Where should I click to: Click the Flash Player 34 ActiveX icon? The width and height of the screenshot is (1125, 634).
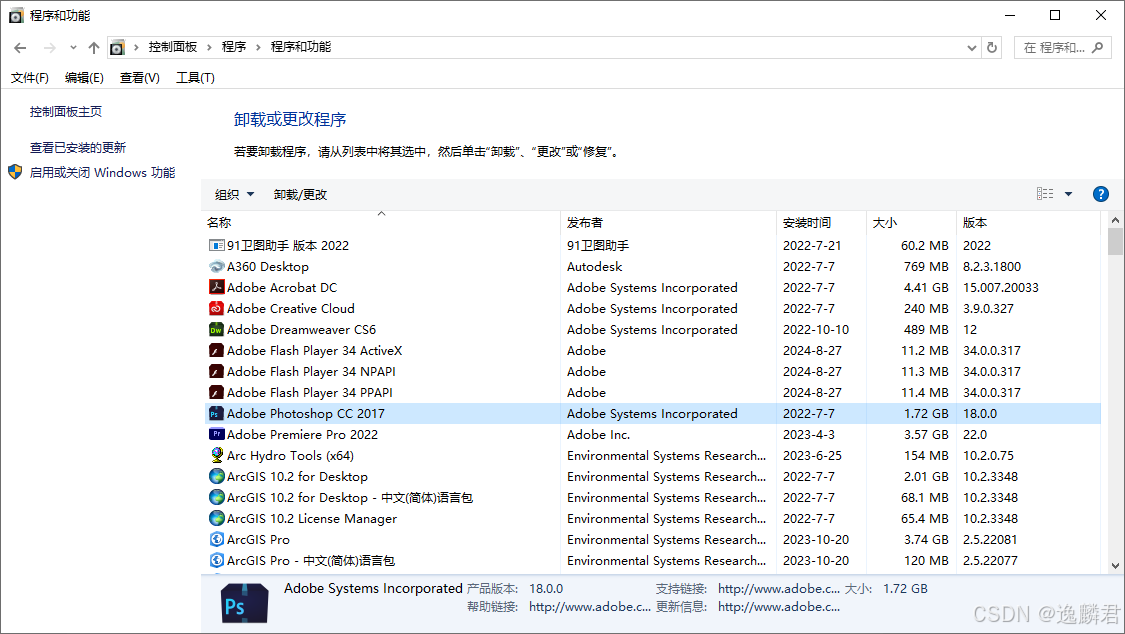click(216, 350)
